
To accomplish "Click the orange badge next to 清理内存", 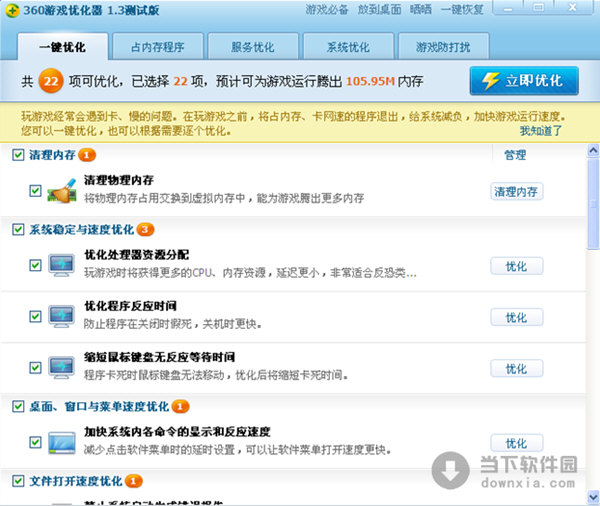I will pos(87,155).
